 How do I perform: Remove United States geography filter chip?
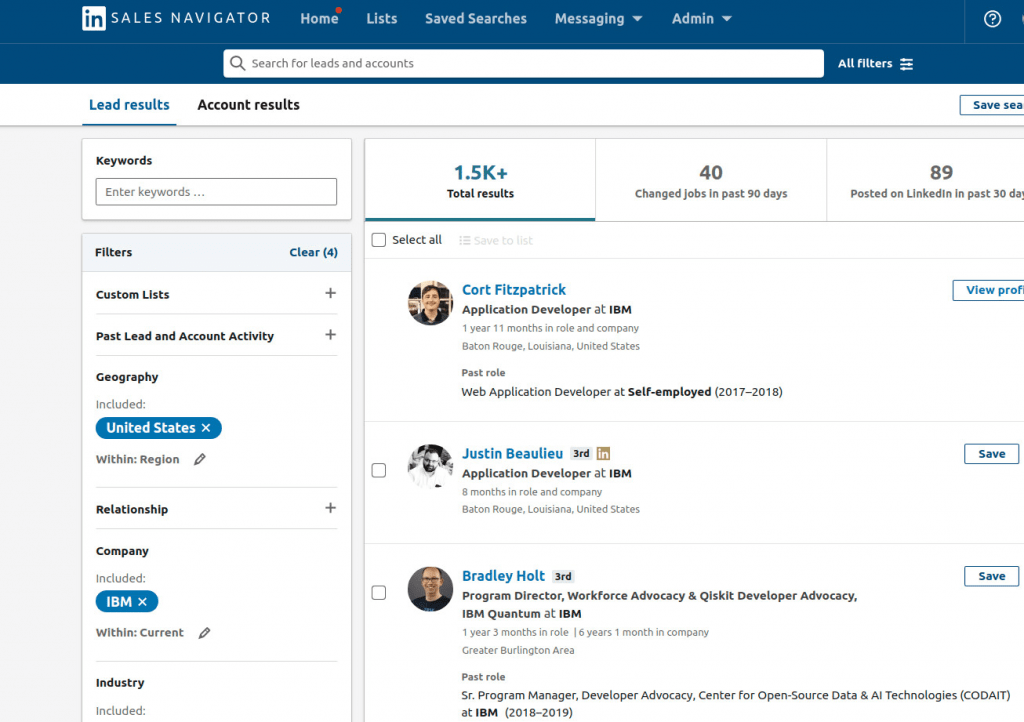tap(206, 428)
